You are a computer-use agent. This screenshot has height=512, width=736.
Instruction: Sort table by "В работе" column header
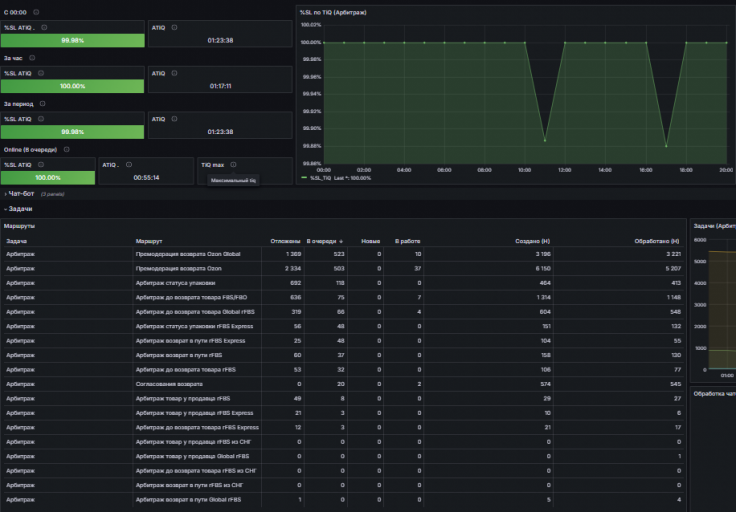pyautogui.click(x=407, y=241)
